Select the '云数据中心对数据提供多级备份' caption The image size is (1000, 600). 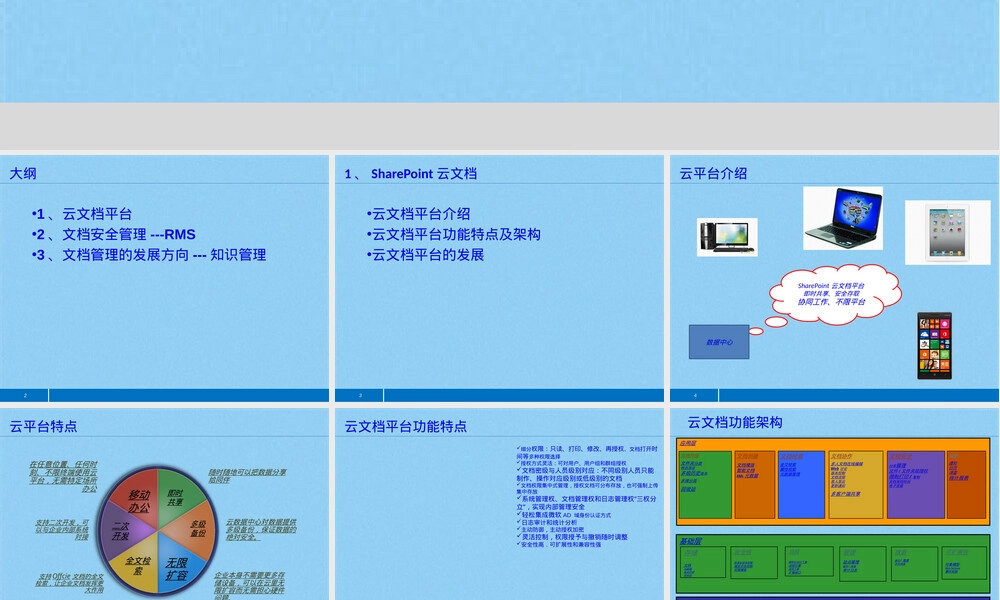(261, 529)
